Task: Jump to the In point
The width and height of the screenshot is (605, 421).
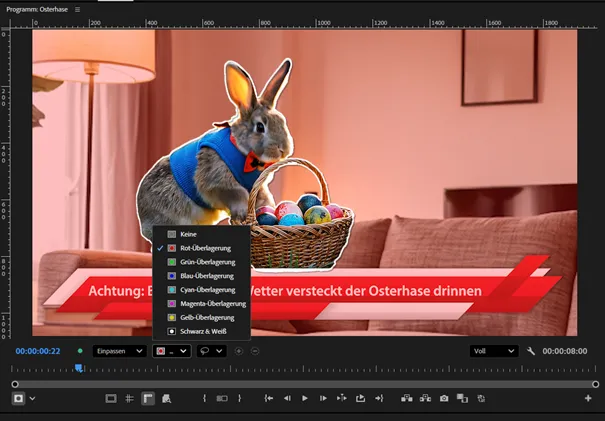Action: [268, 398]
